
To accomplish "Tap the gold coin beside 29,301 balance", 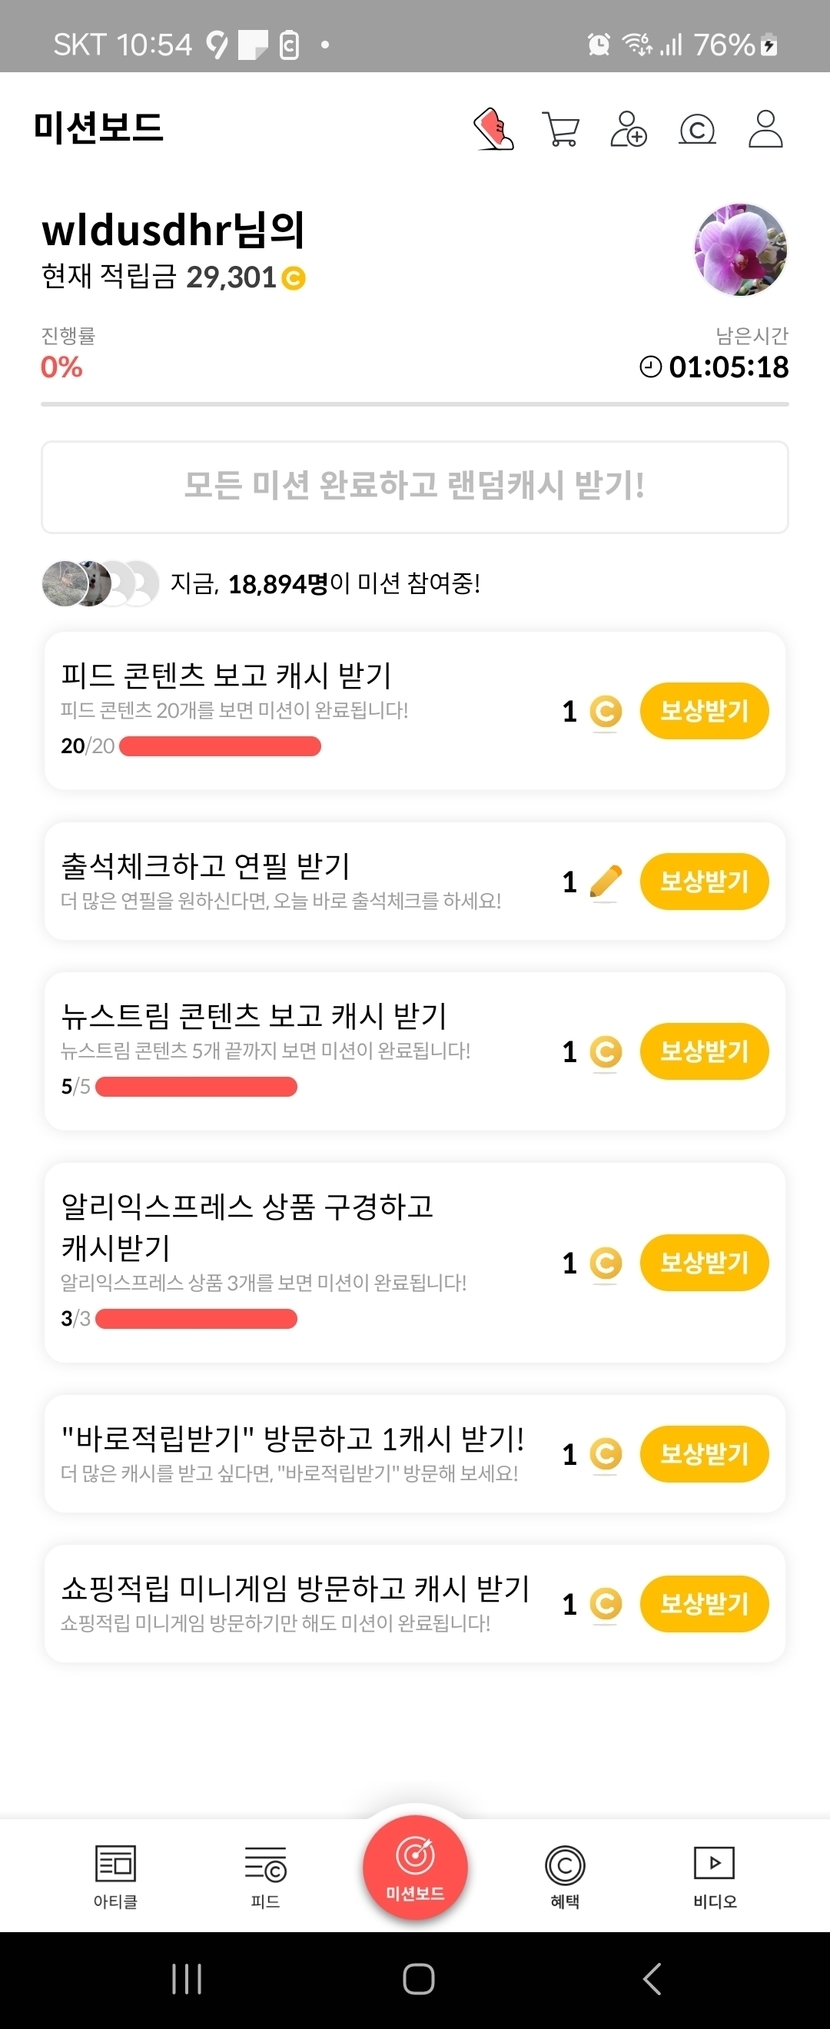I will pos(294,278).
